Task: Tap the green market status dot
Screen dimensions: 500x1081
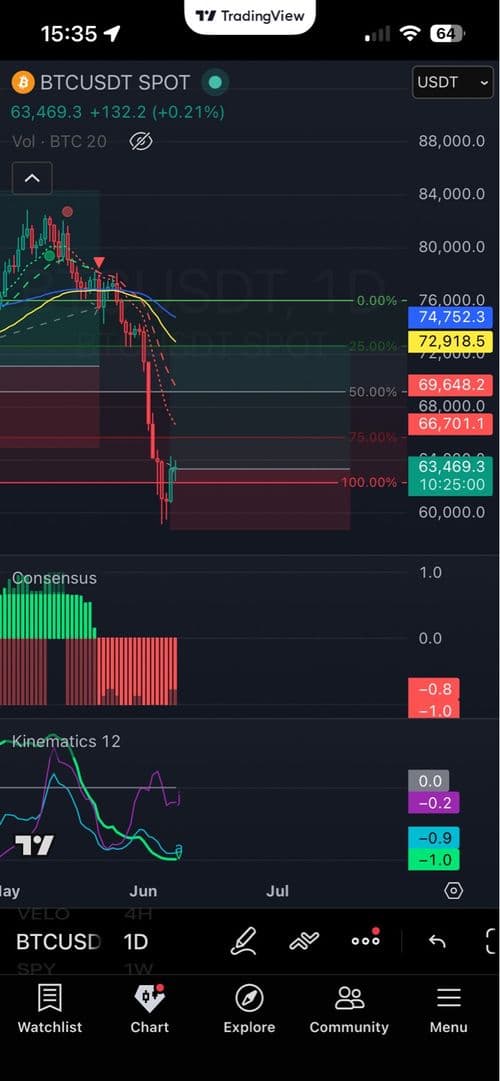Action: pyautogui.click(x=215, y=83)
